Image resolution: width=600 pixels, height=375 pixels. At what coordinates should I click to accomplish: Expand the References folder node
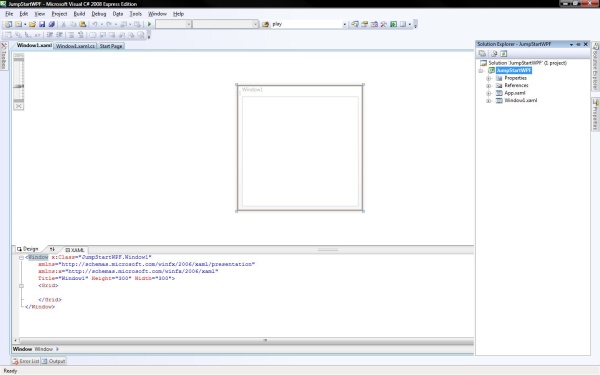coord(489,86)
